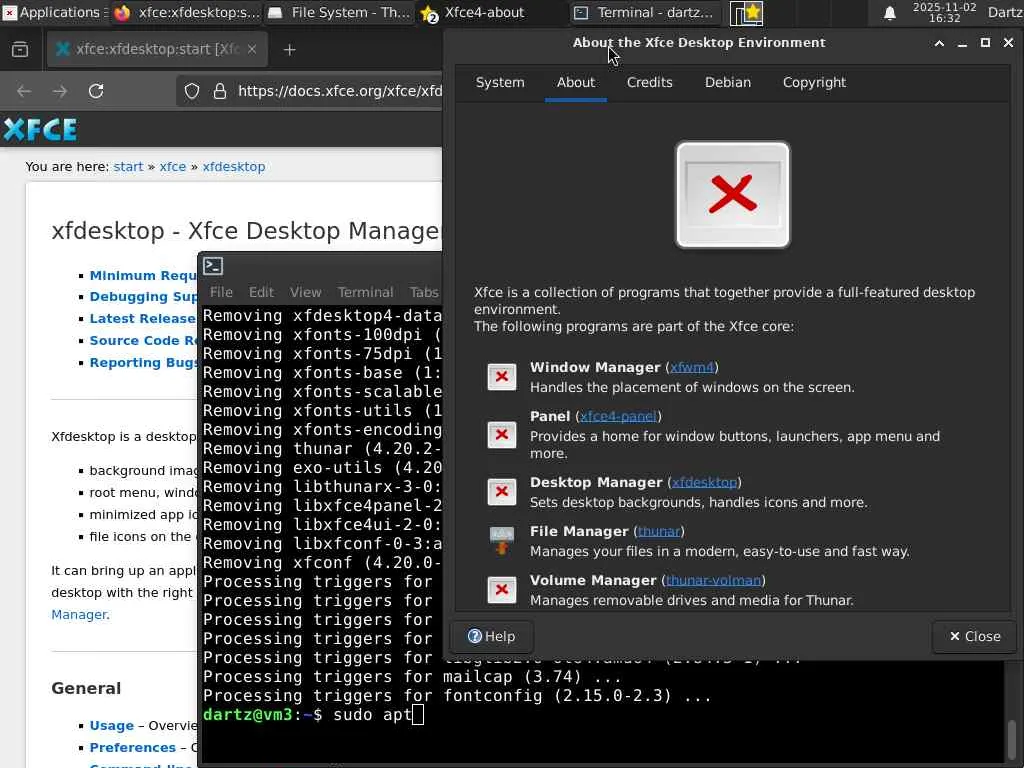Image resolution: width=1024 pixels, height=768 pixels.
Task: Open the Debian tab
Action: 728,83
